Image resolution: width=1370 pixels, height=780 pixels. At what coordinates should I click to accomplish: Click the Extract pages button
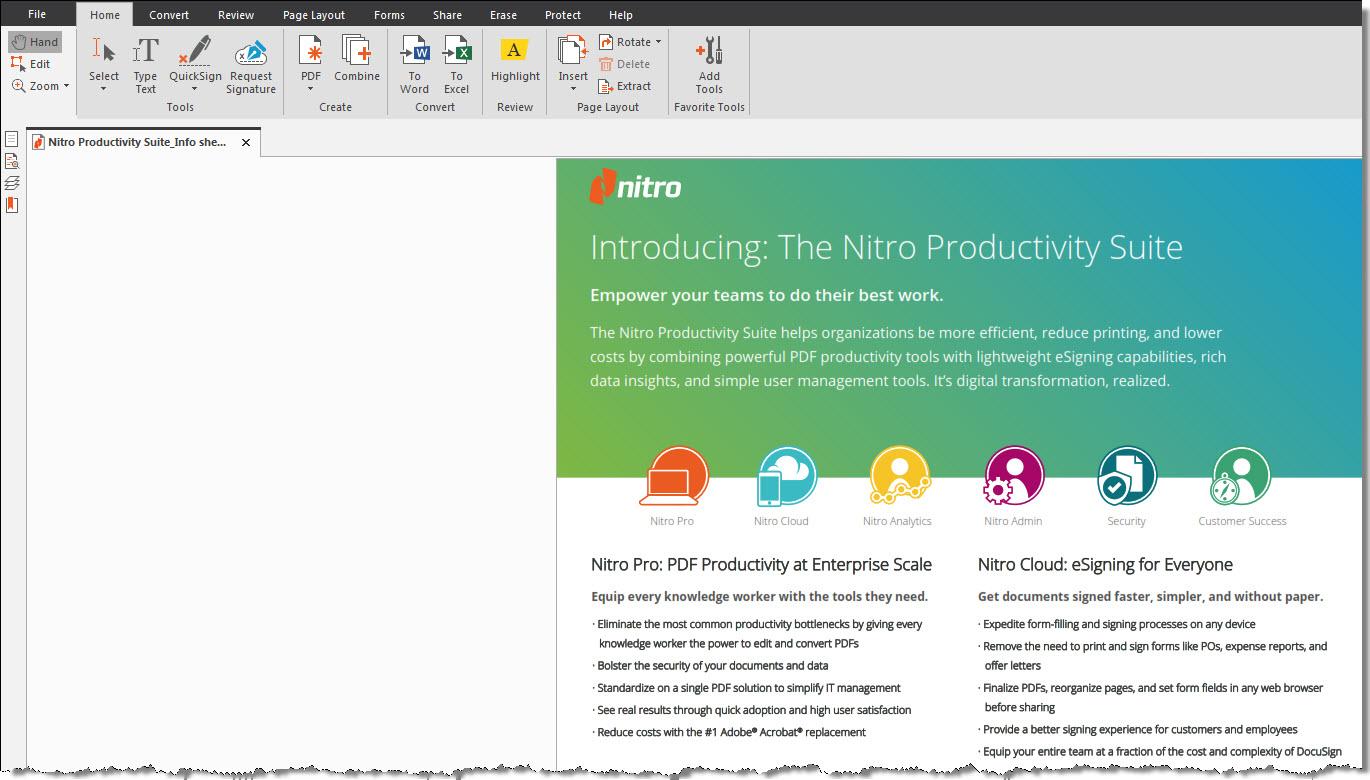[625, 86]
